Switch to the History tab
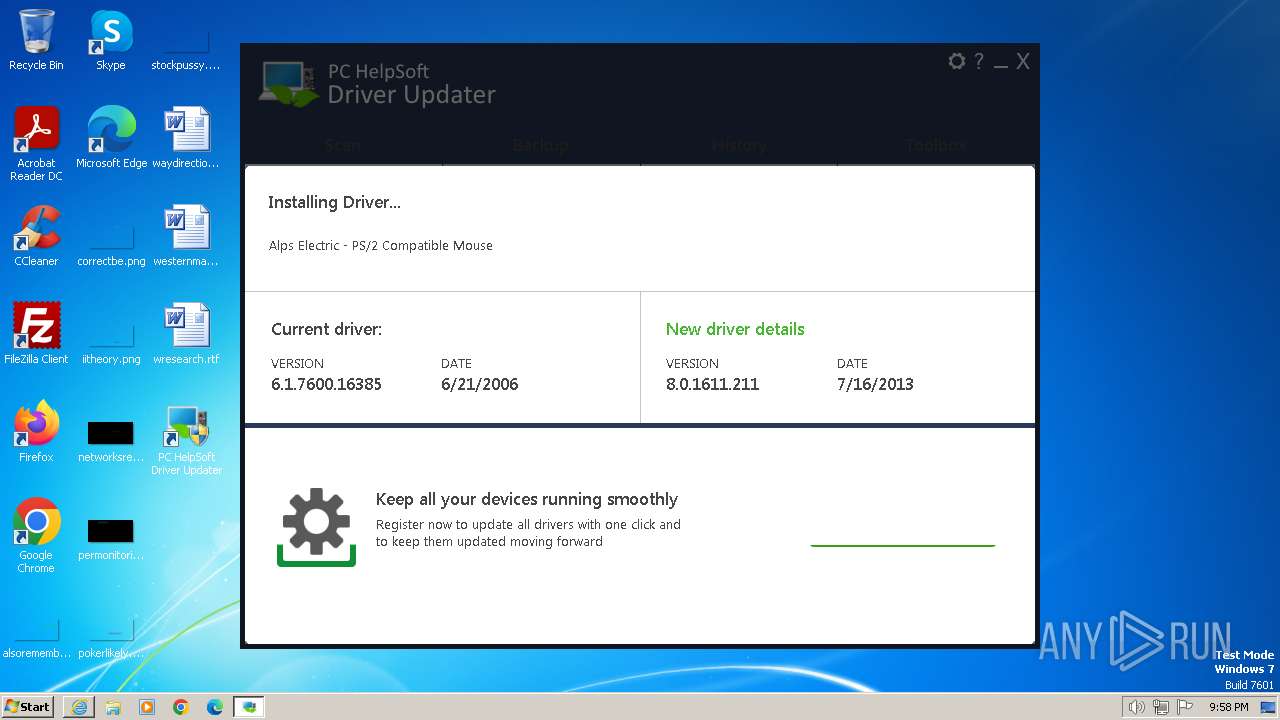The image size is (1280, 720). [739, 145]
